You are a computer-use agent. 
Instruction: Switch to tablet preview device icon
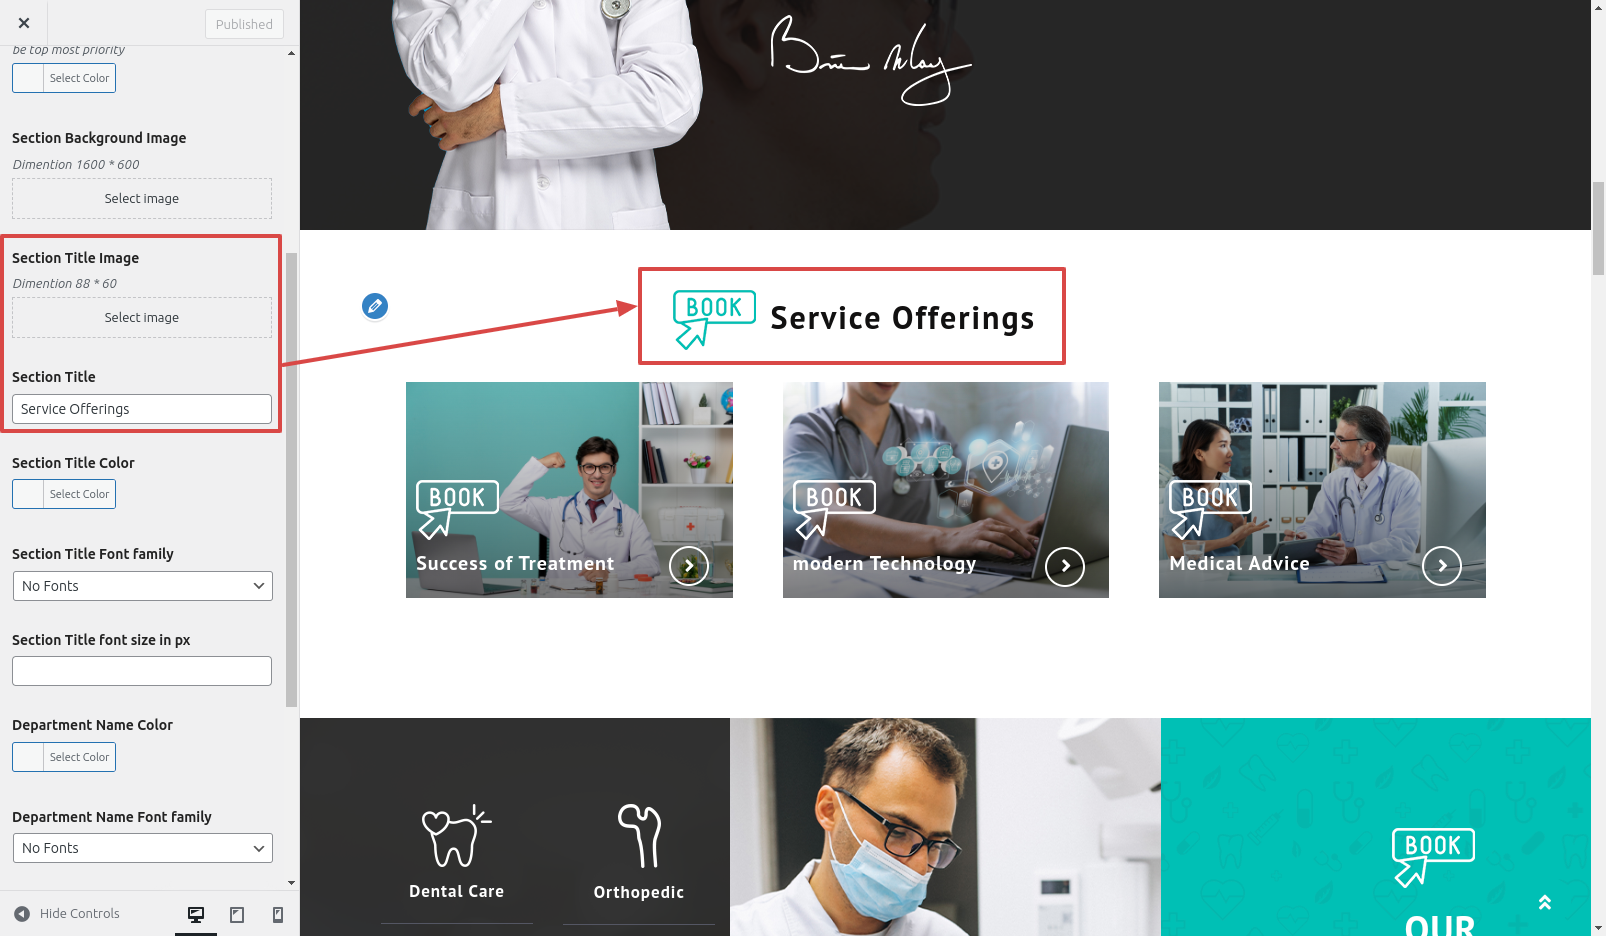coord(237,914)
